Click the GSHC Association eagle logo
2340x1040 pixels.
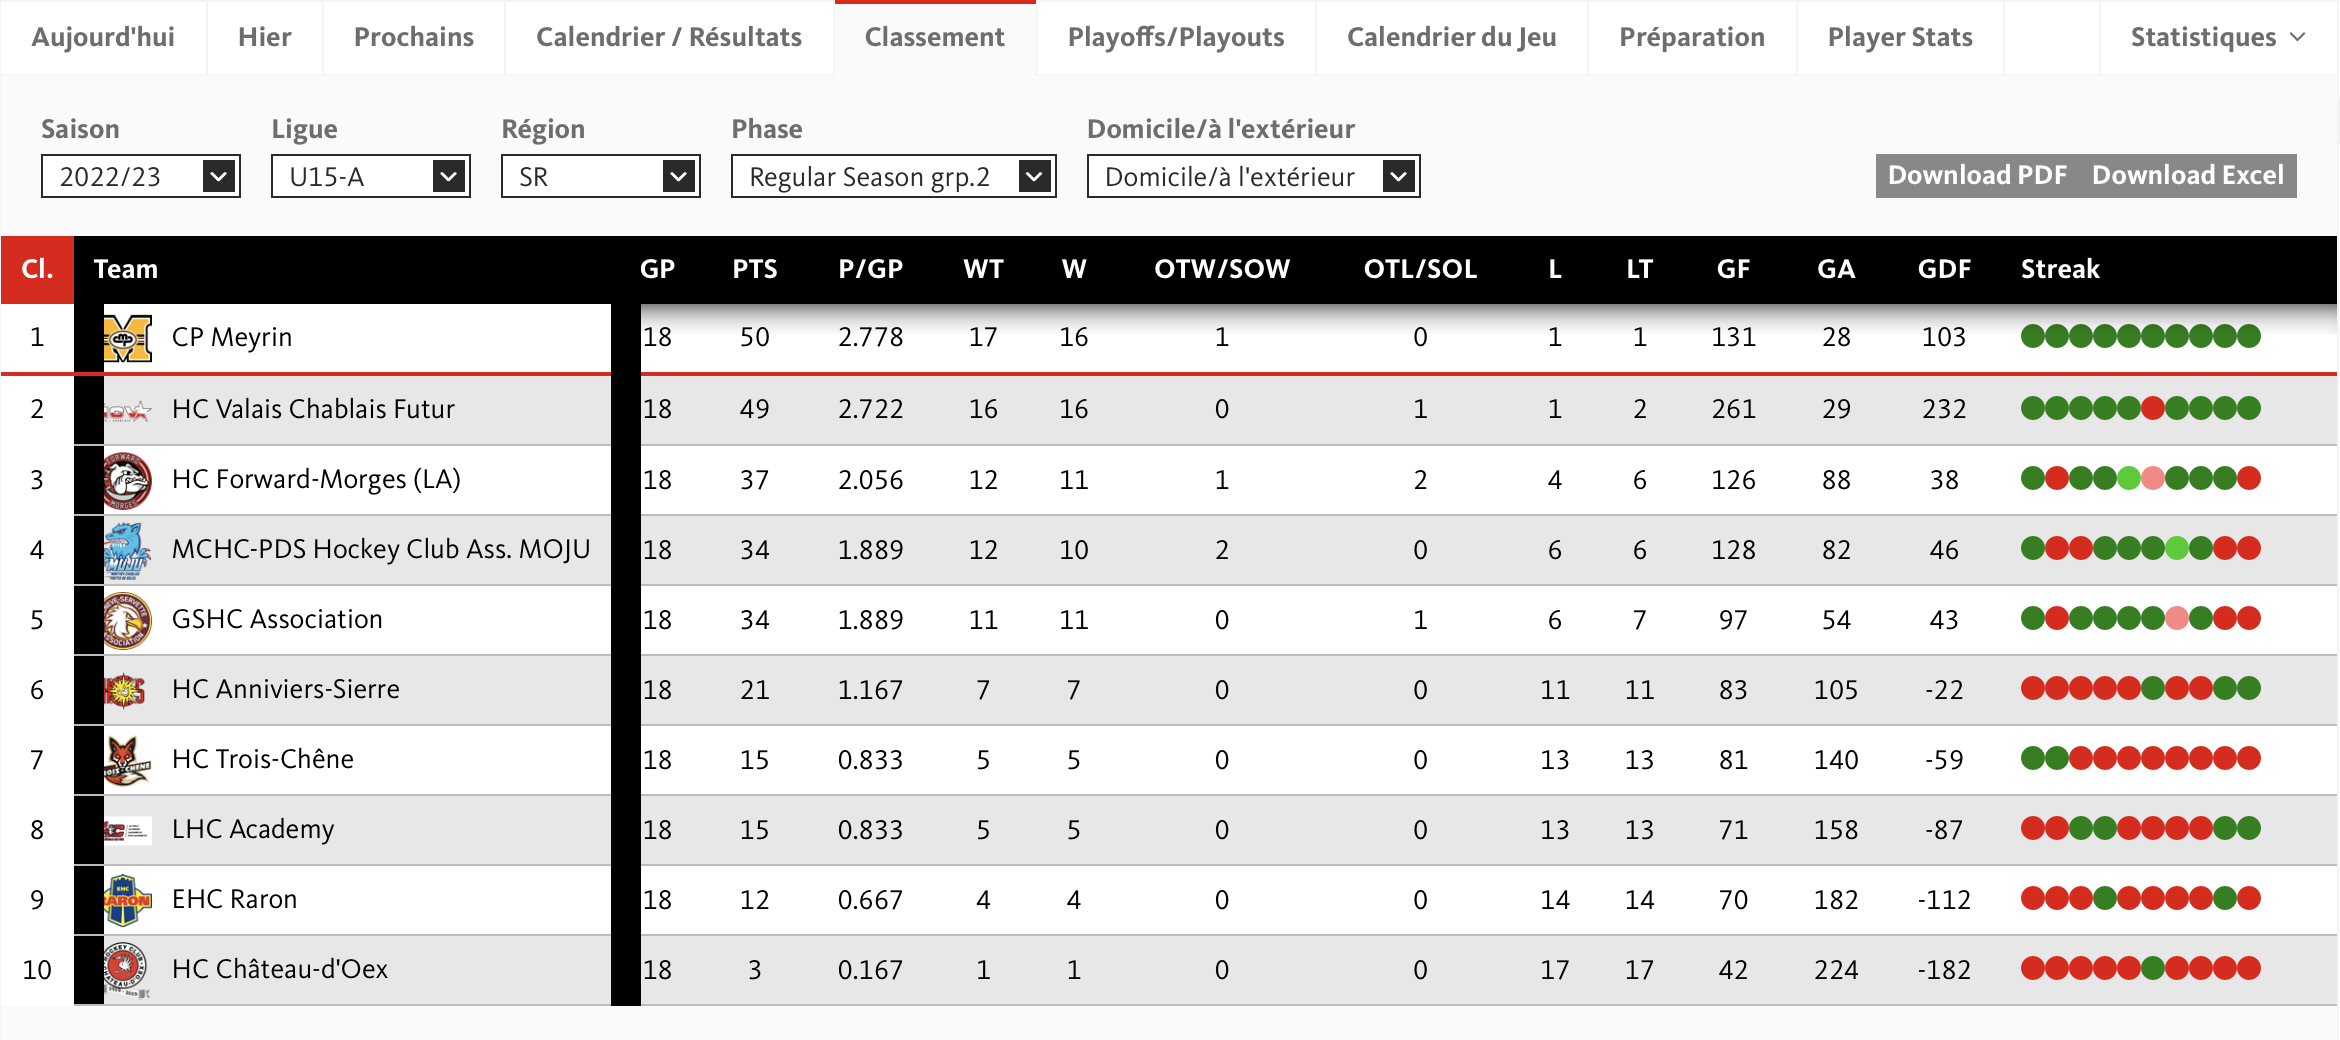click(x=127, y=620)
